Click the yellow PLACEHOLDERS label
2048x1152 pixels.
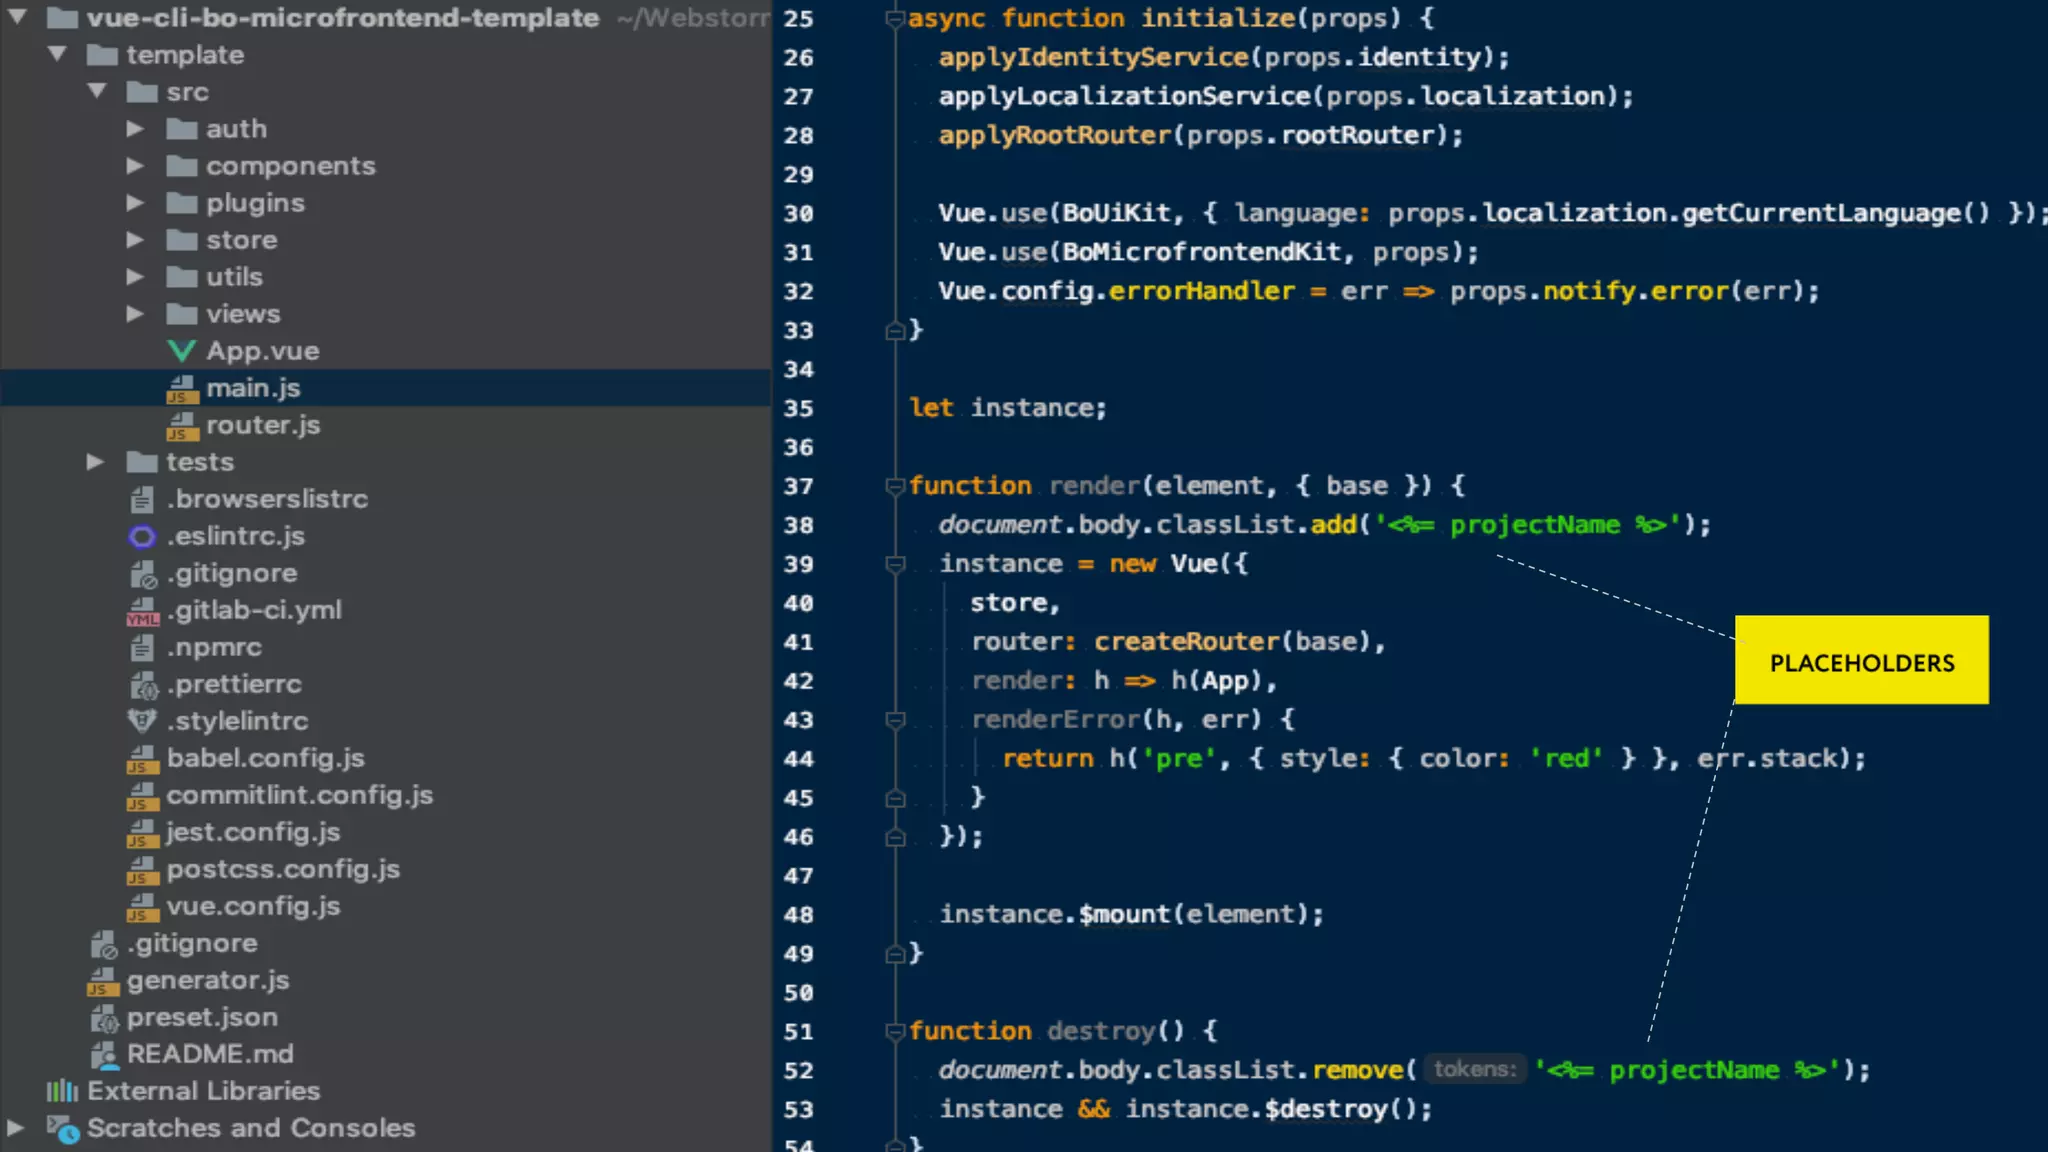point(1861,661)
